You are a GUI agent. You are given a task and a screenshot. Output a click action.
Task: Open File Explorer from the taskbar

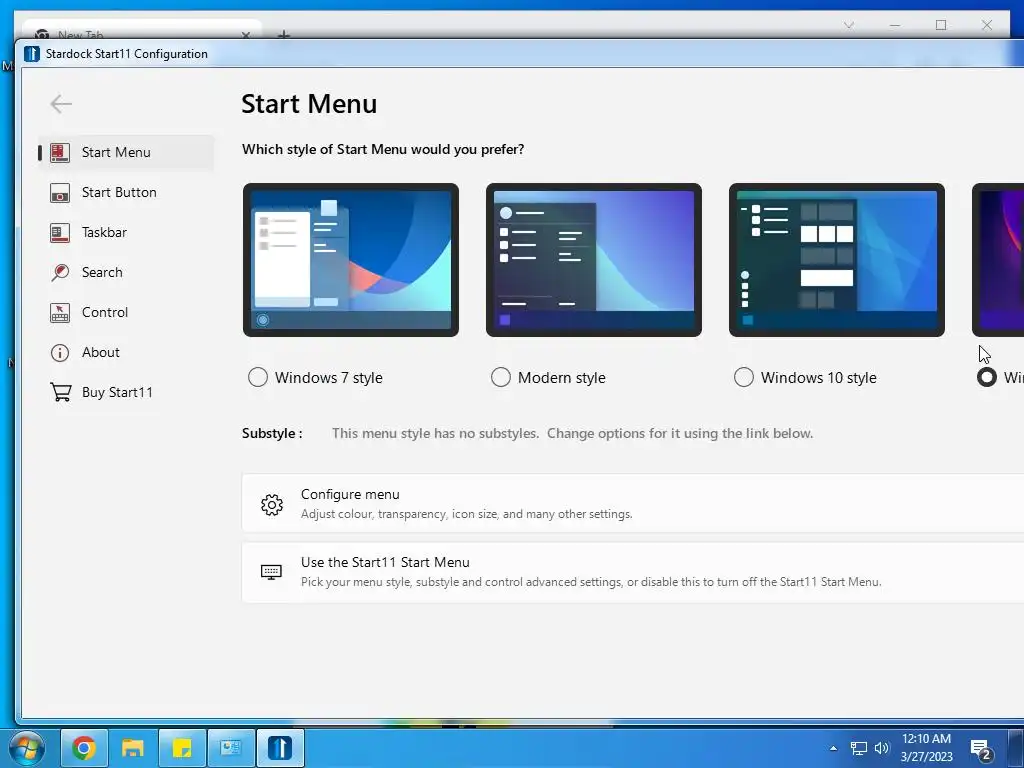click(x=133, y=748)
